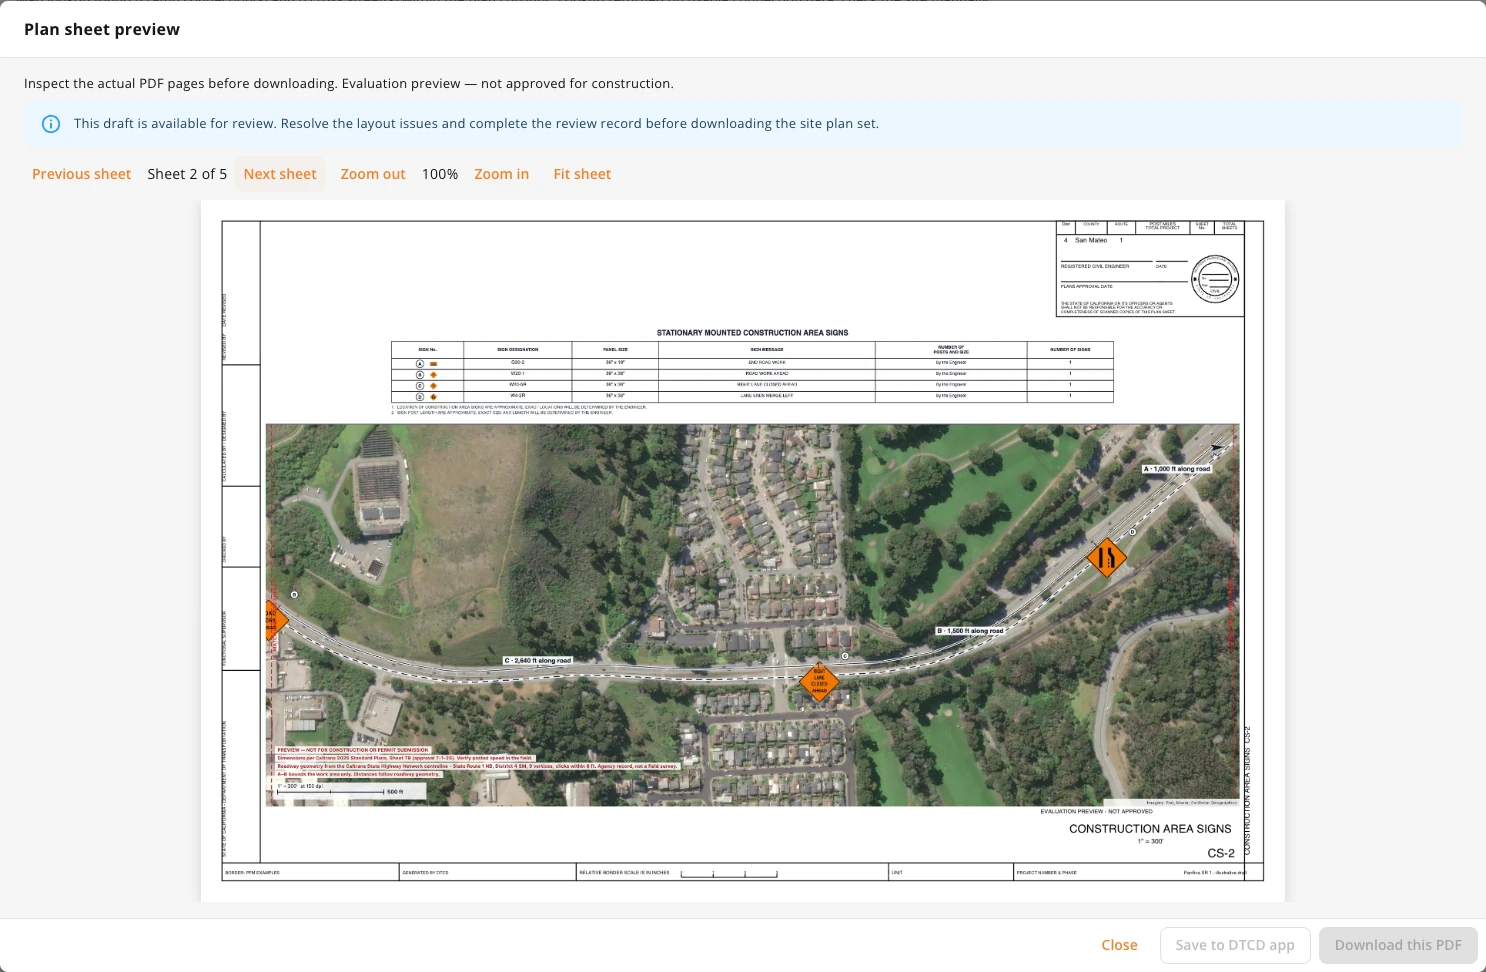Click the '500 ft' map scale bar
The width and height of the screenshot is (1486, 972).
pyautogui.click(x=340, y=791)
